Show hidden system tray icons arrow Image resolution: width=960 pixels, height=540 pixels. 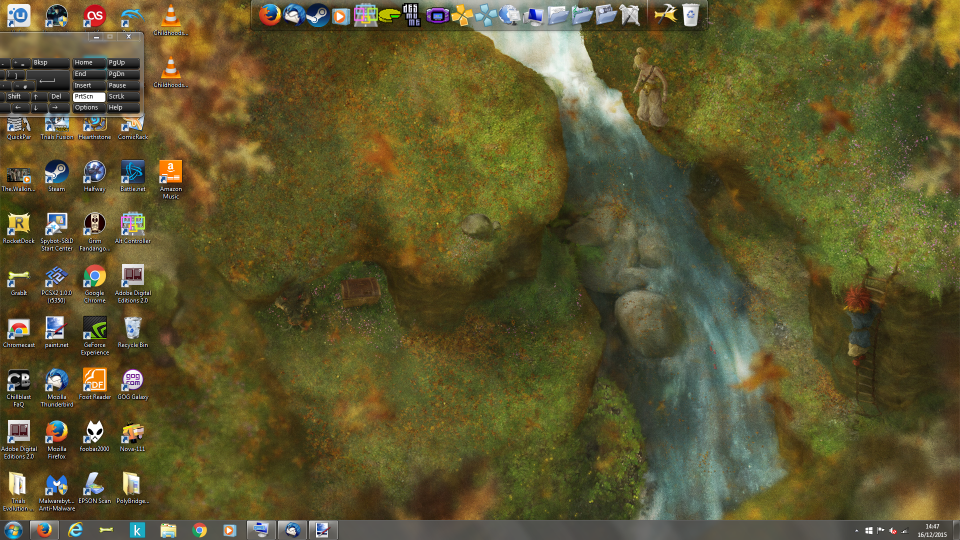856,531
